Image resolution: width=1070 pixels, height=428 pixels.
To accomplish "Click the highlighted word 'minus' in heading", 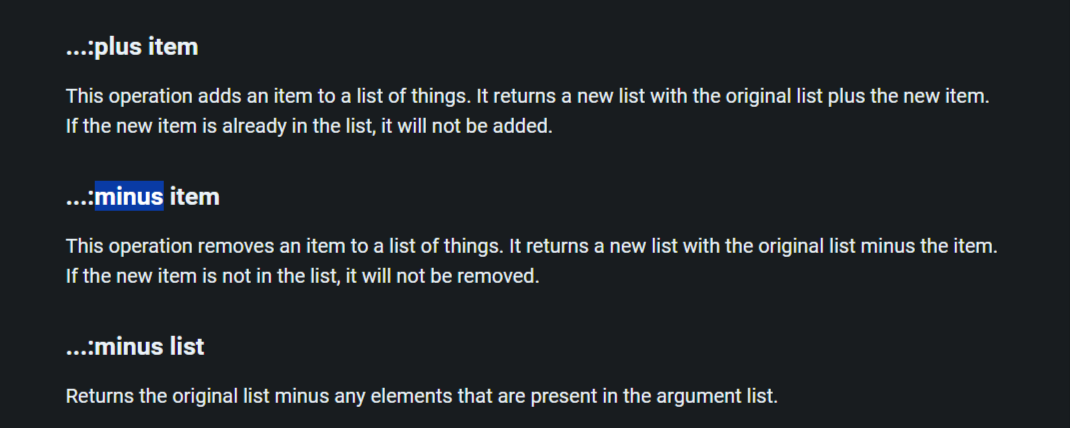I will 129,197.
